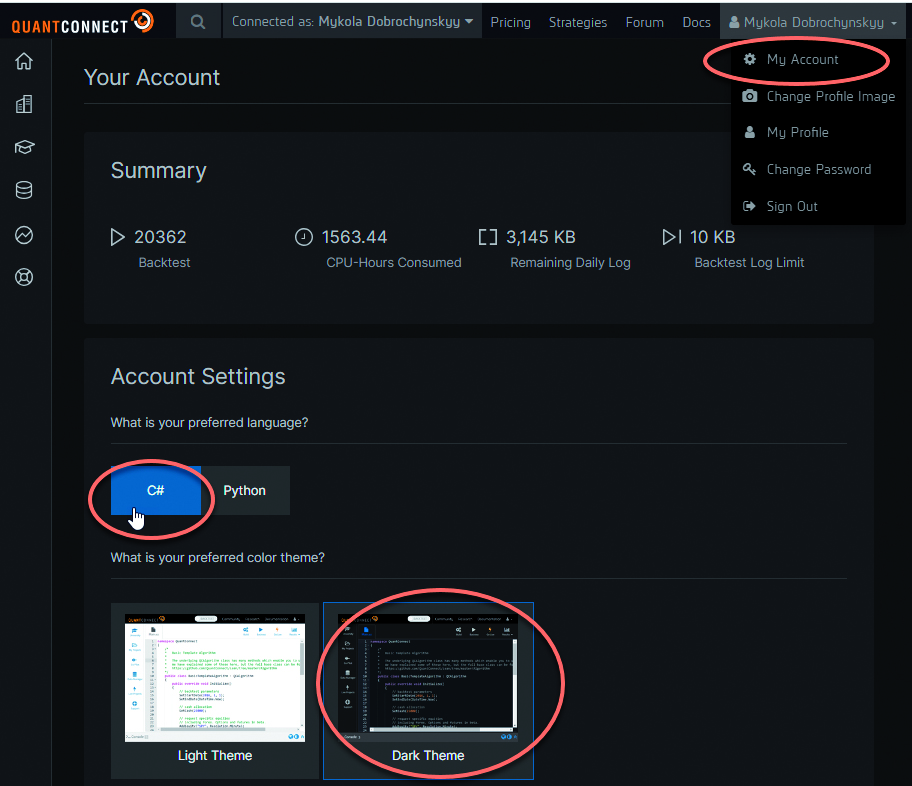
Task: Click the Account Settings heading
Action: [x=198, y=376]
